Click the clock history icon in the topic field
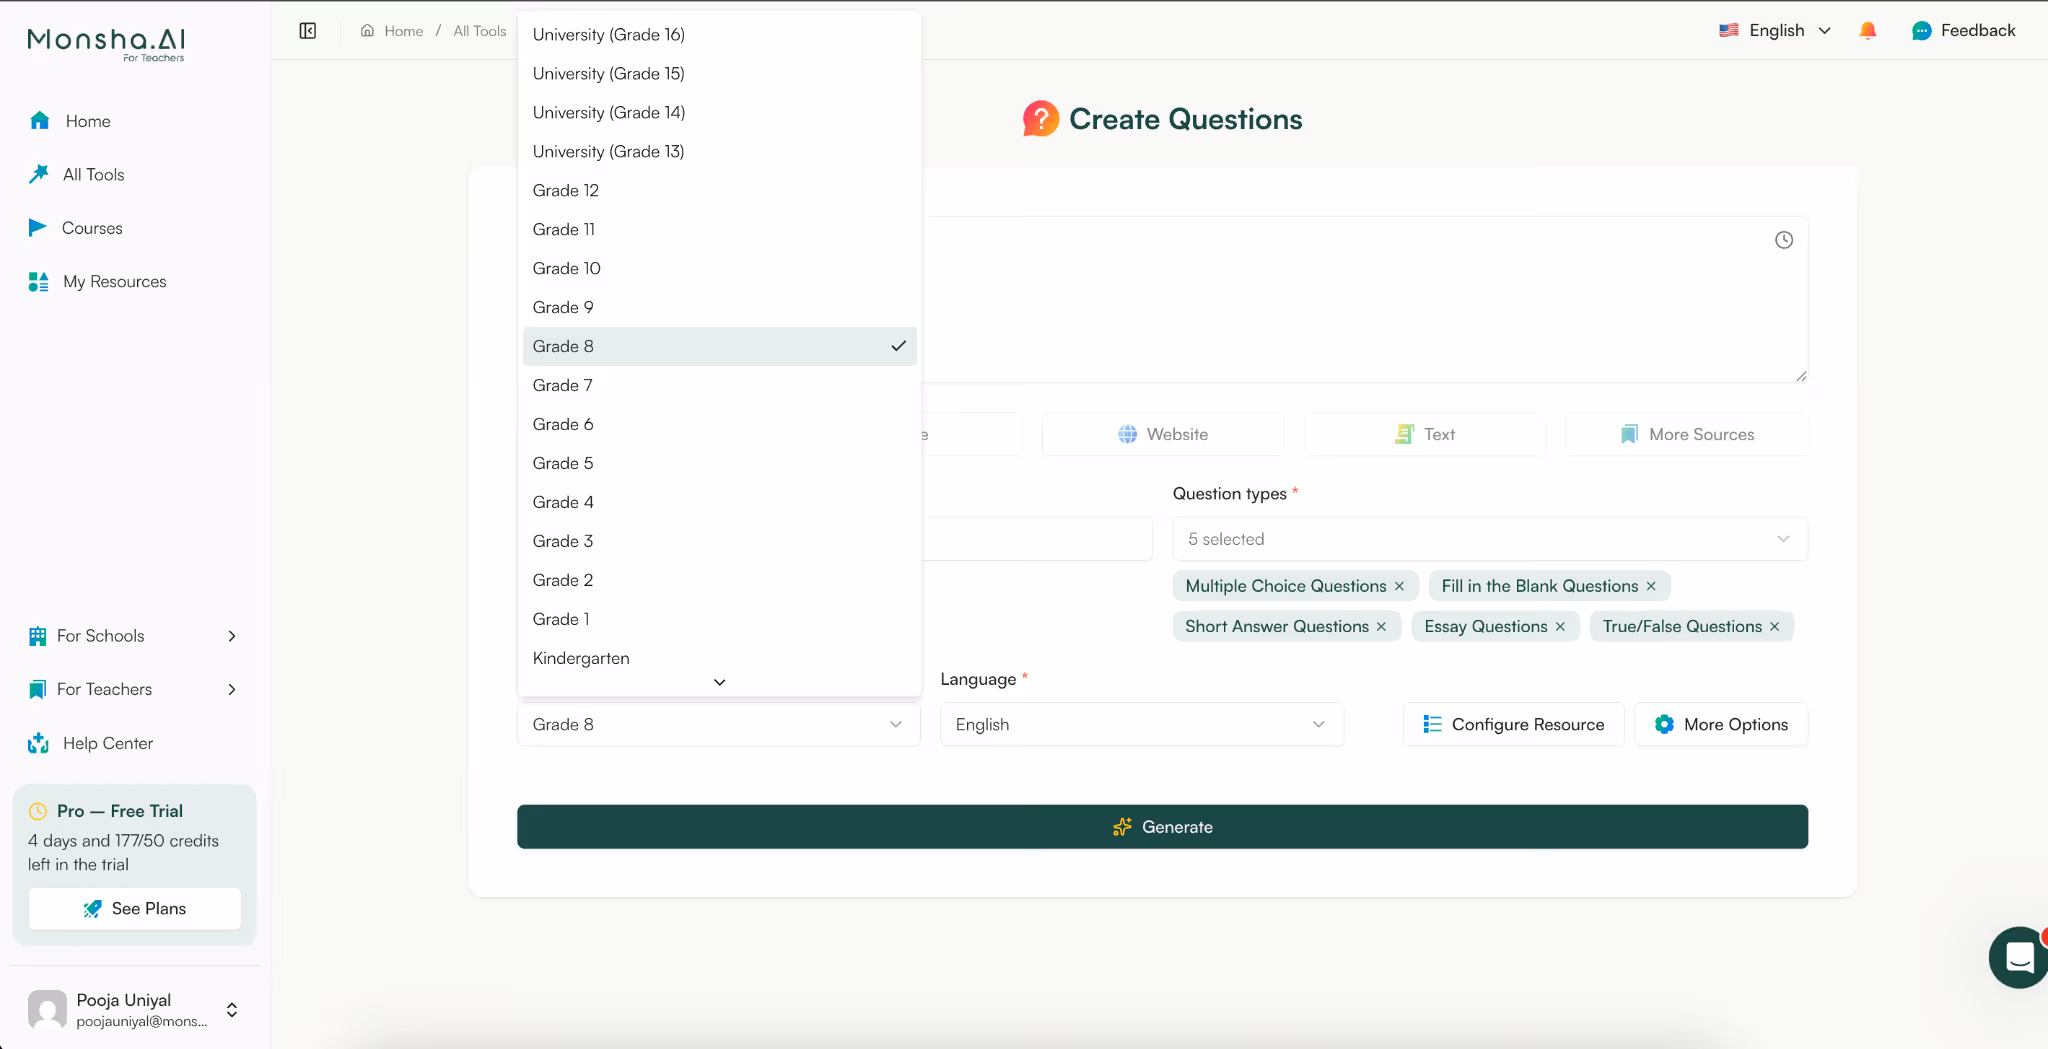The height and width of the screenshot is (1049, 2048). 1784,240
